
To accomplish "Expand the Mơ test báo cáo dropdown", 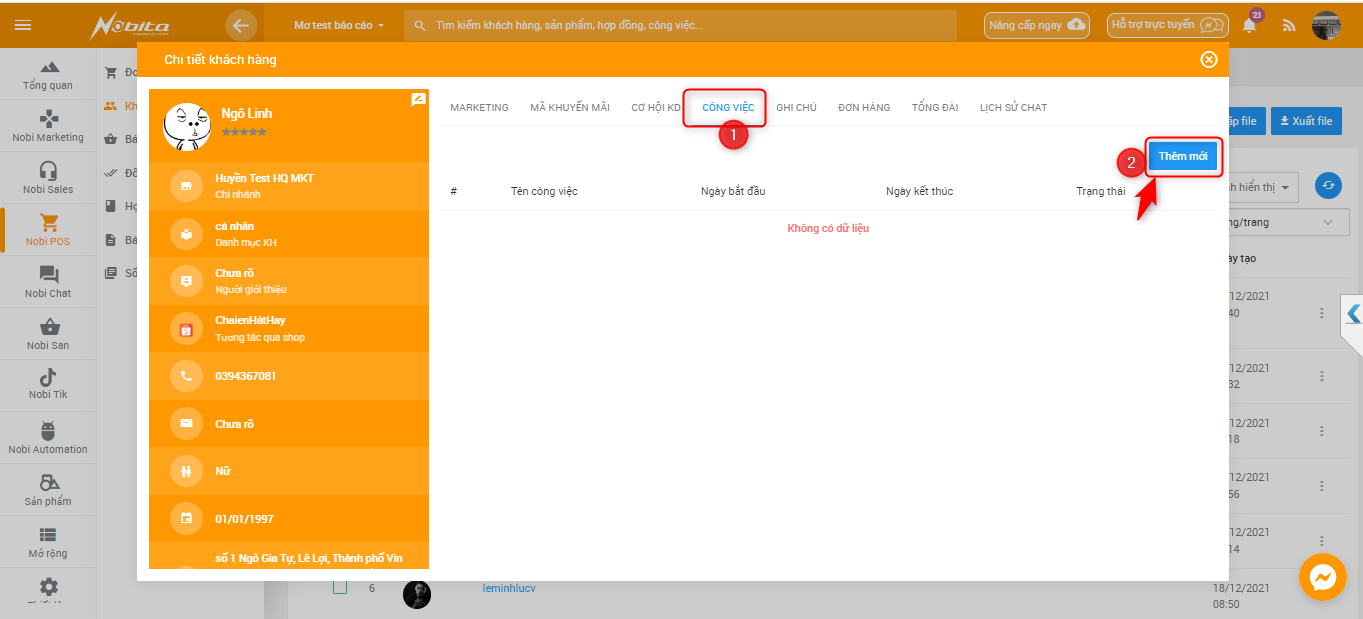I will 339,25.
